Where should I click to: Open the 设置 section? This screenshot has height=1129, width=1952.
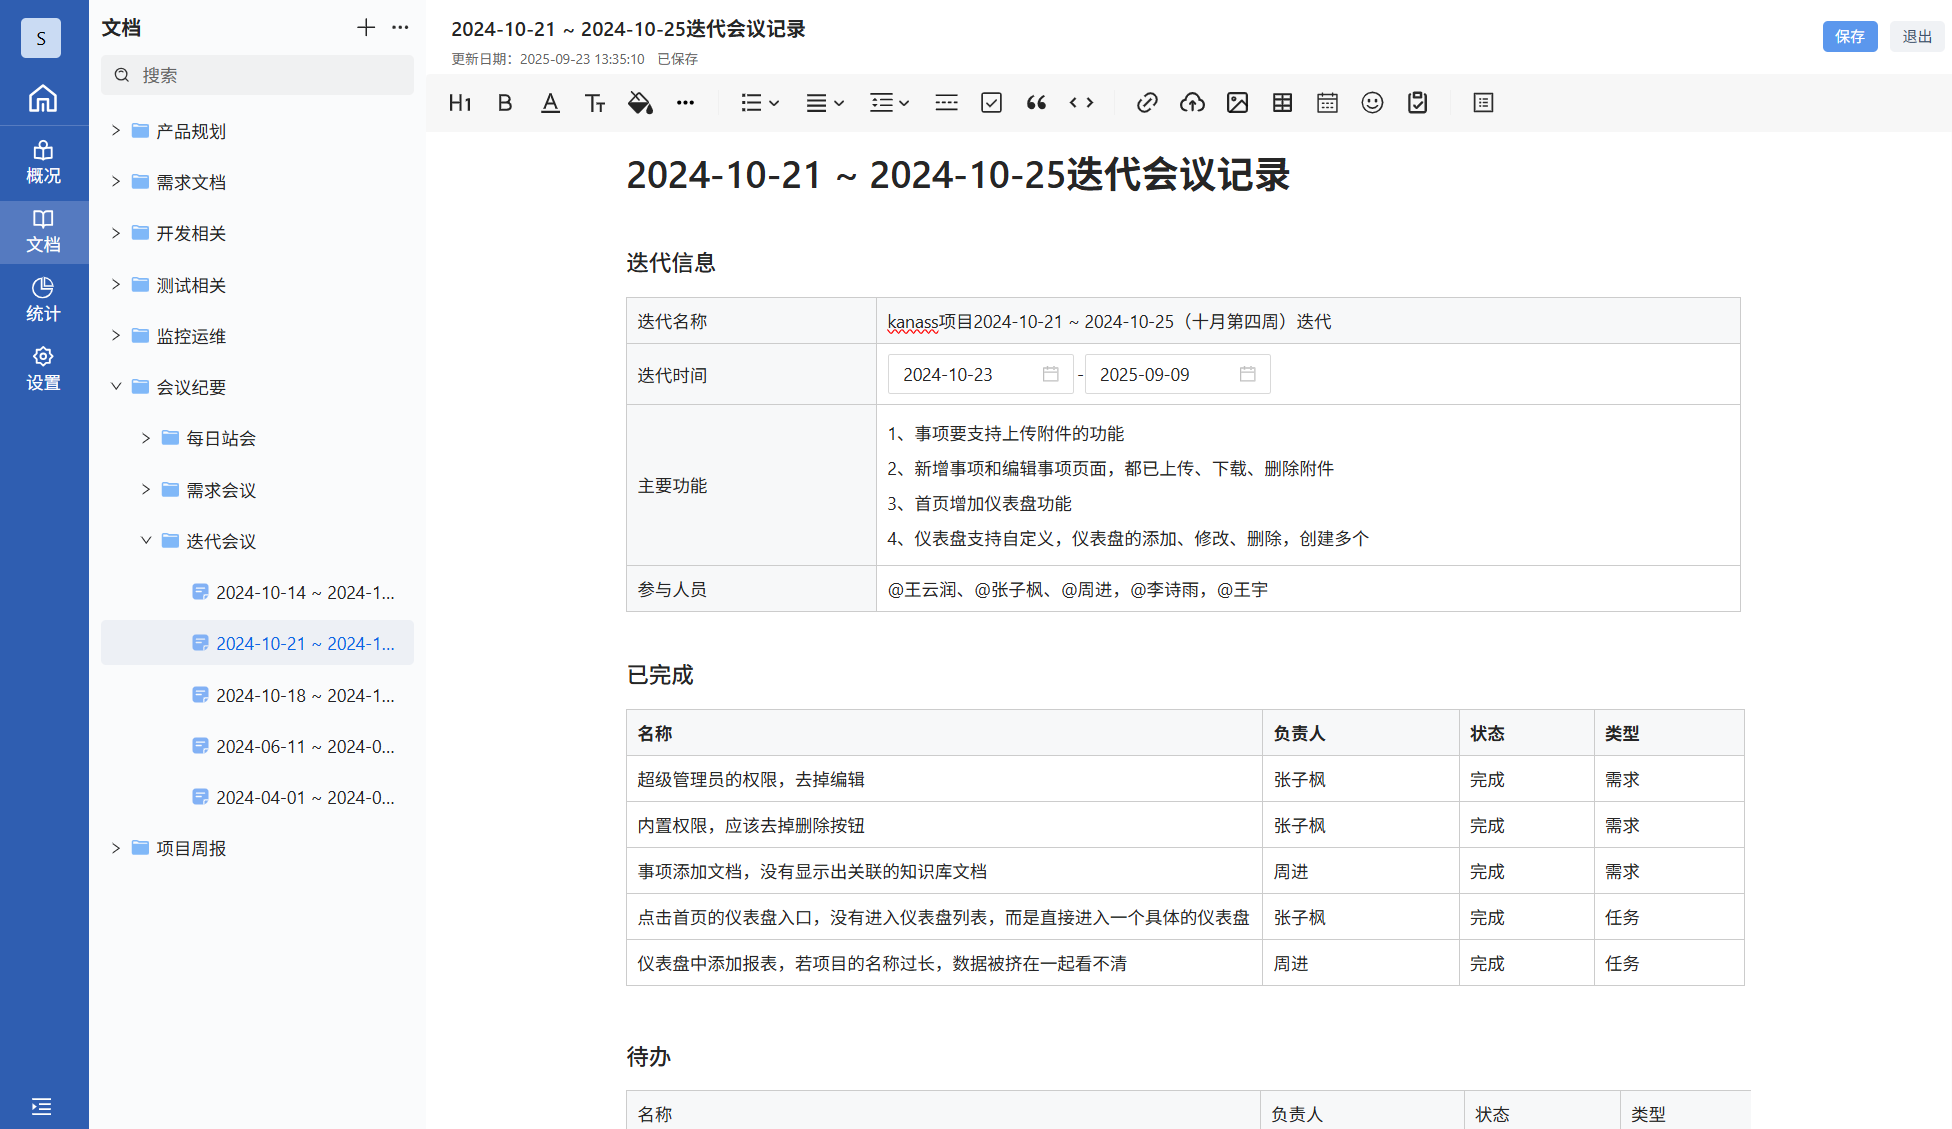click(43, 368)
